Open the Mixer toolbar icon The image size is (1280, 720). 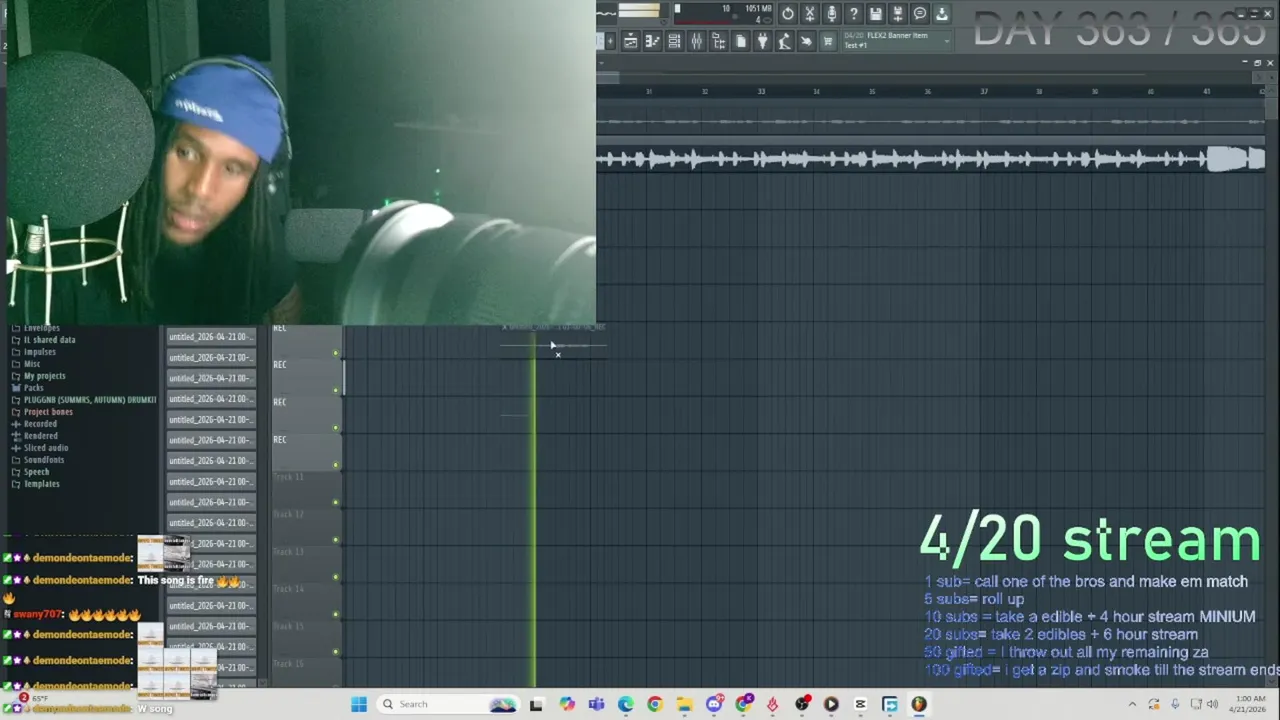tap(696, 41)
